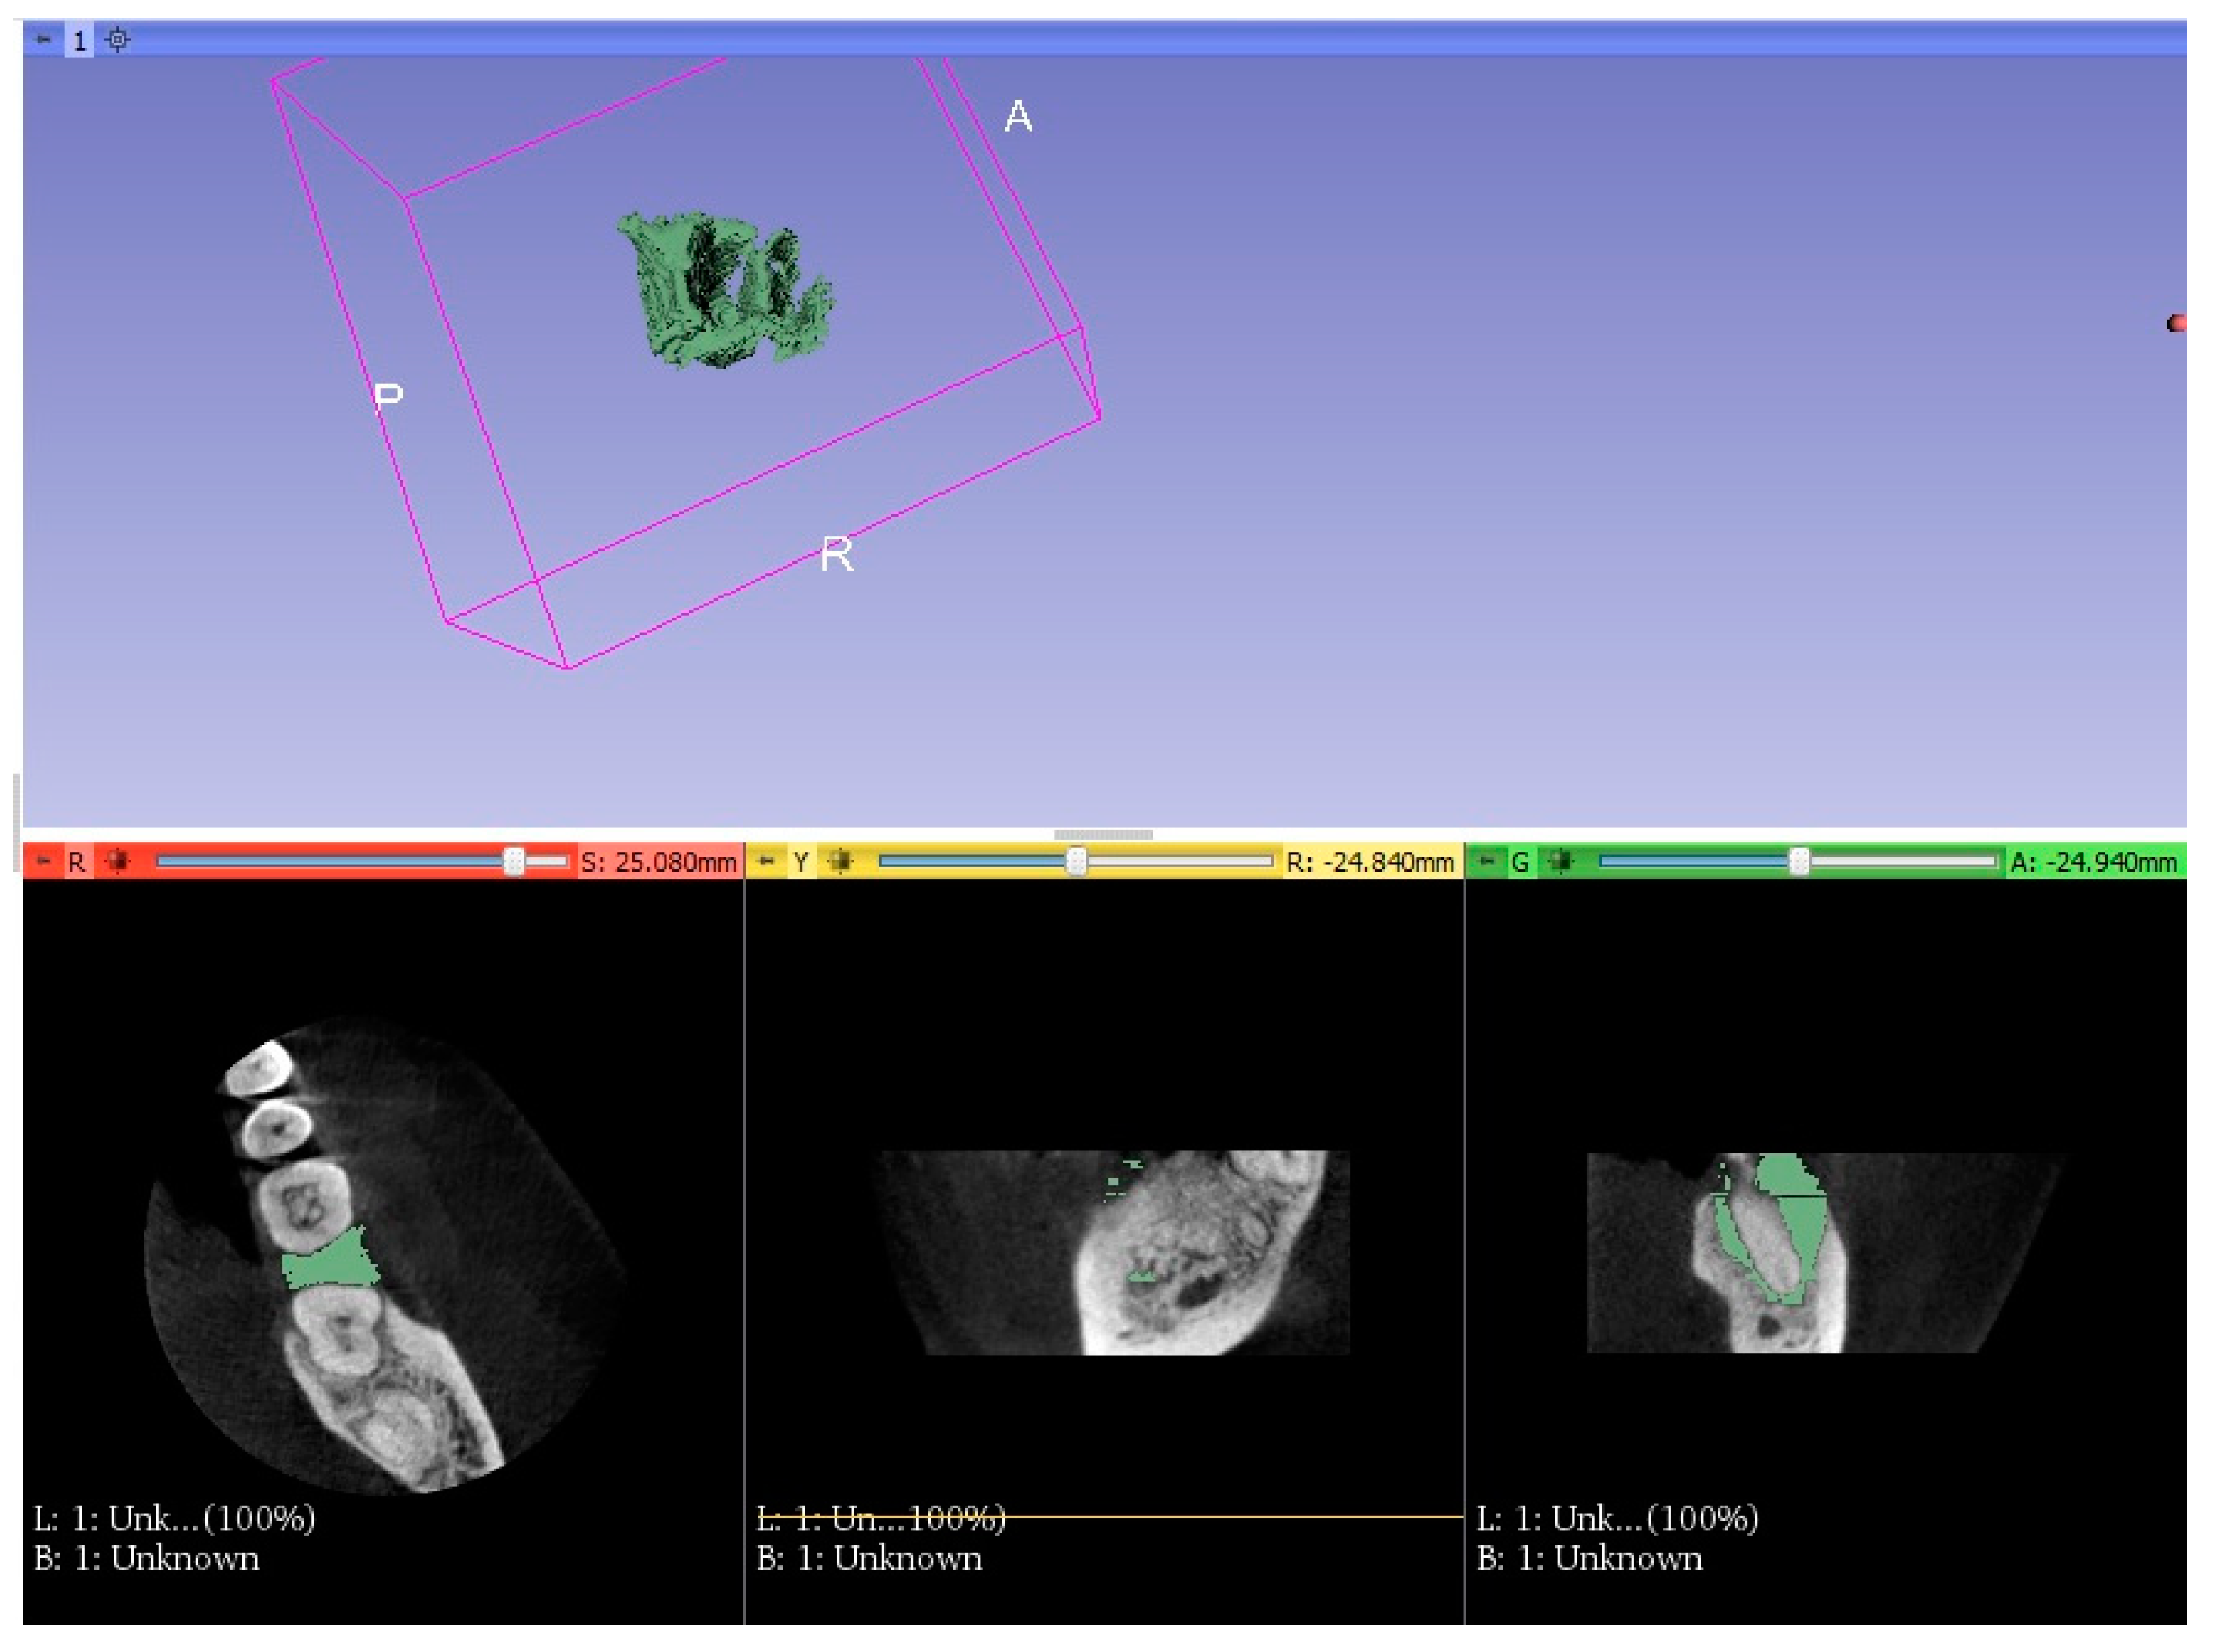Fit green coronal slice to window
The width and height of the screenshot is (2221, 1652).
click(x=1561, y=861)
